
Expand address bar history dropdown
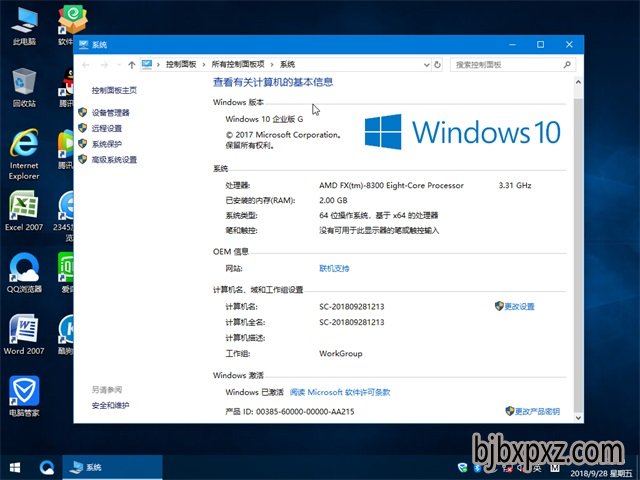[x=427, y=65]
